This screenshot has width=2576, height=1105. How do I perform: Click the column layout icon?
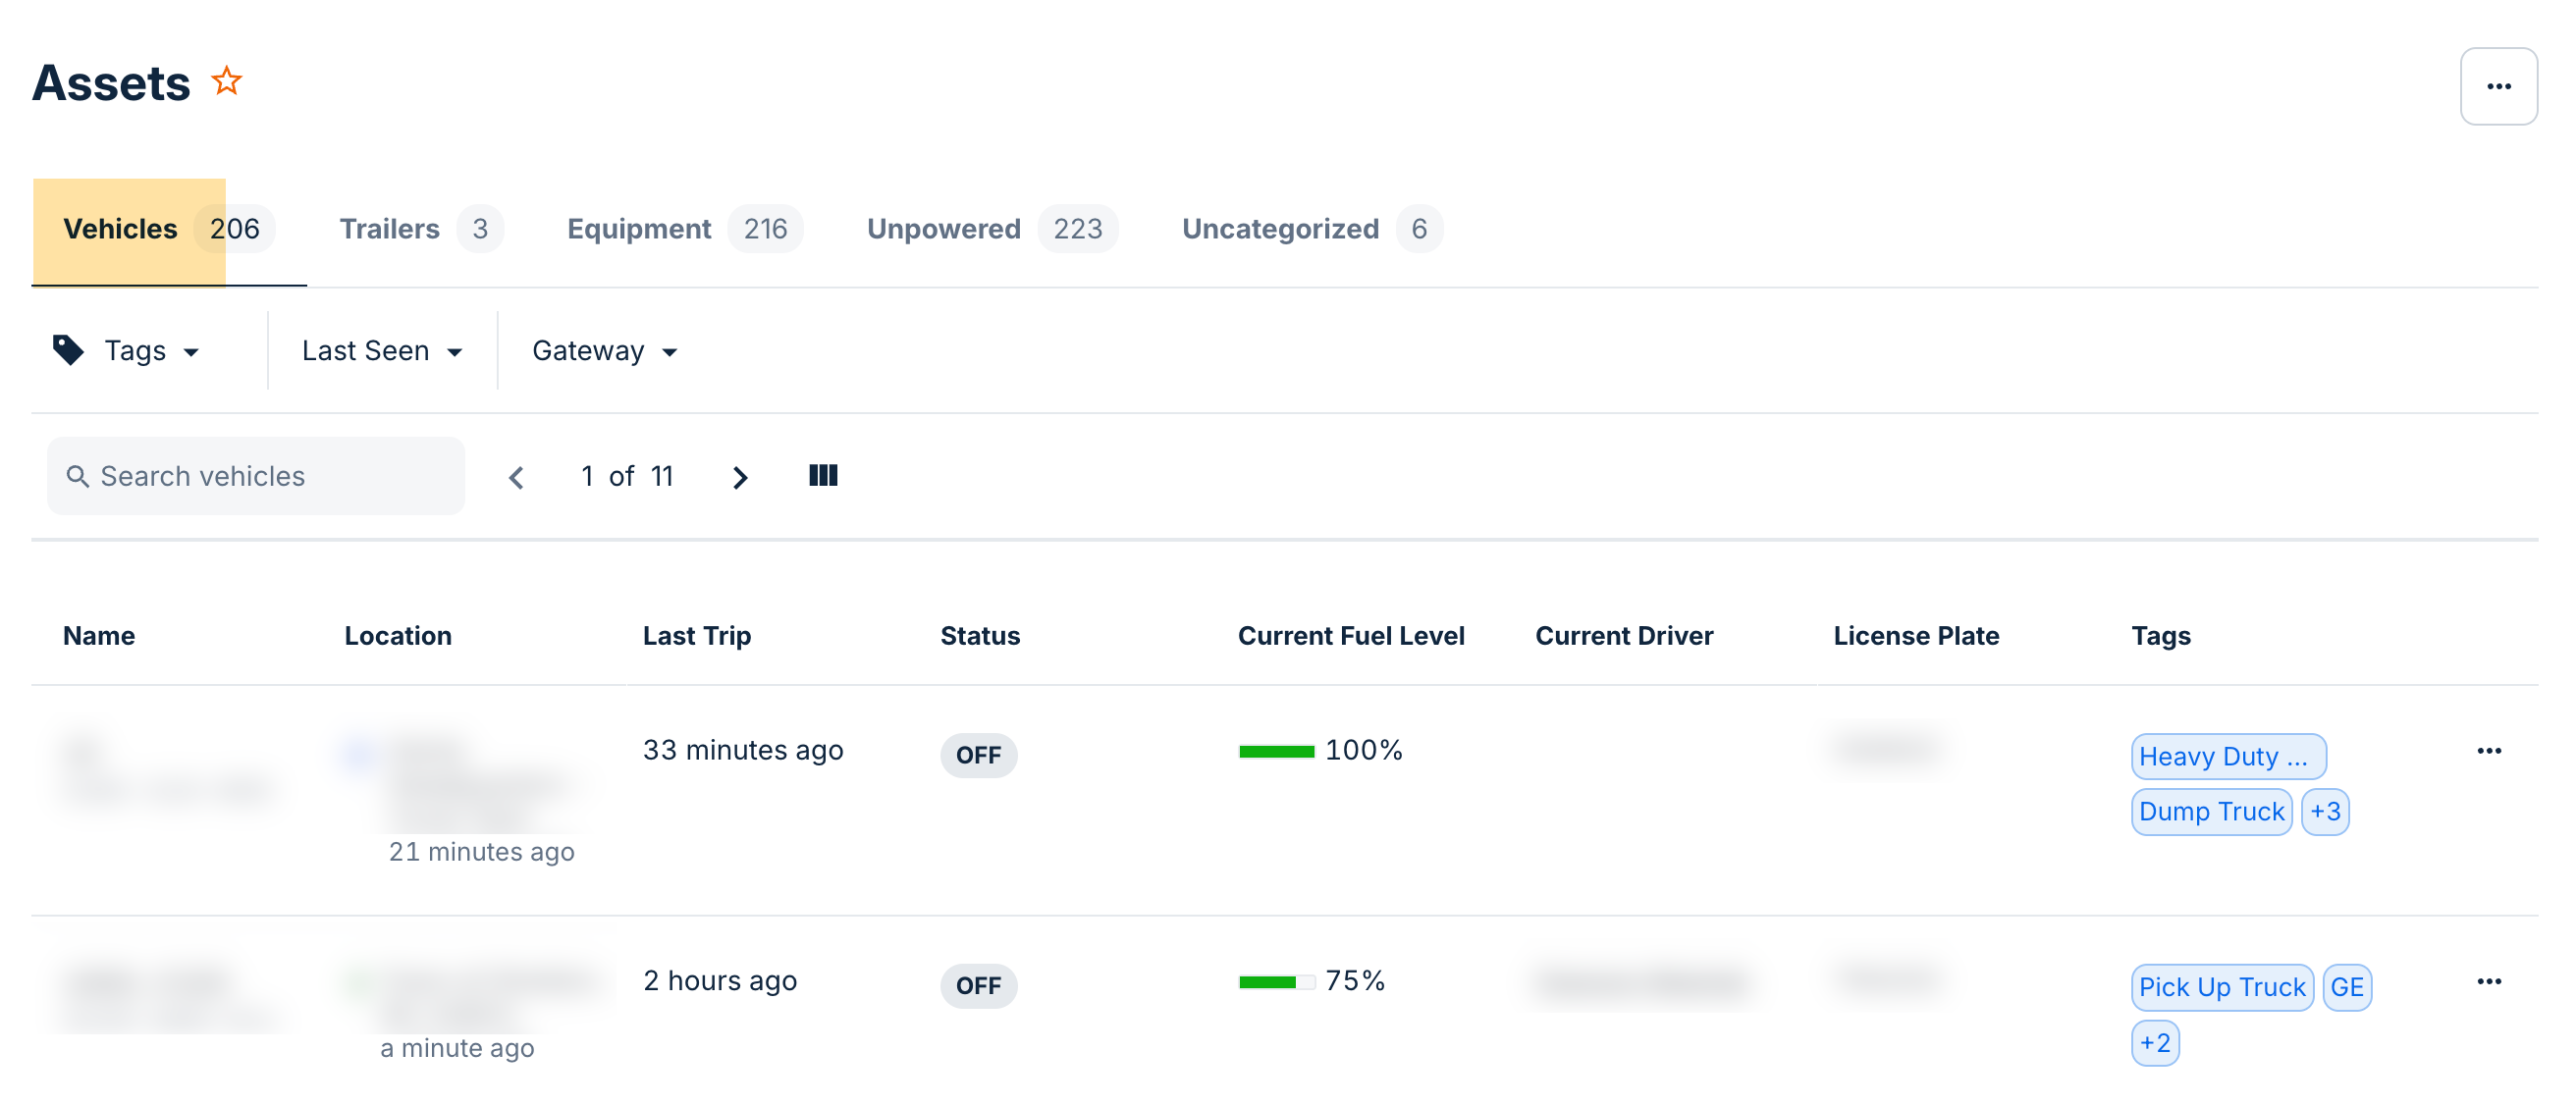pyautogui.click(x=822, y=476)
